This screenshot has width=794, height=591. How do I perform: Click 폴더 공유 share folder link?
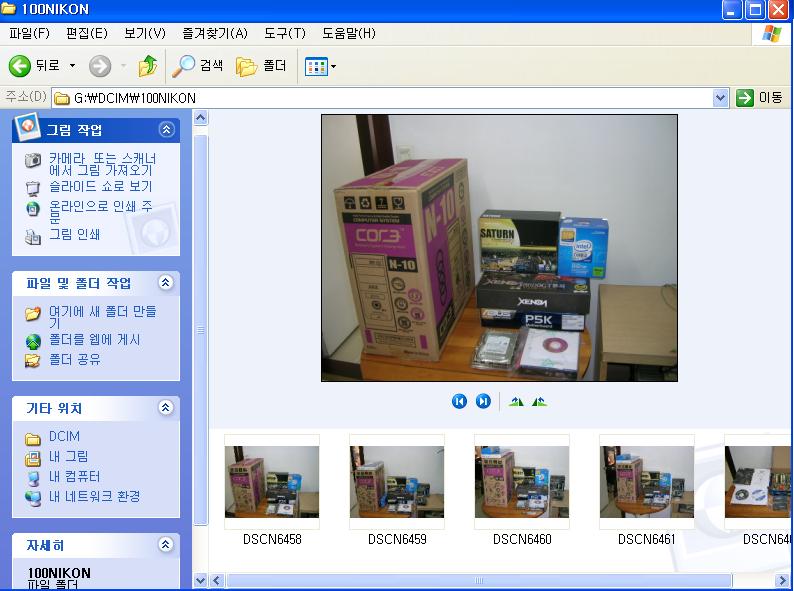point(74,360)
